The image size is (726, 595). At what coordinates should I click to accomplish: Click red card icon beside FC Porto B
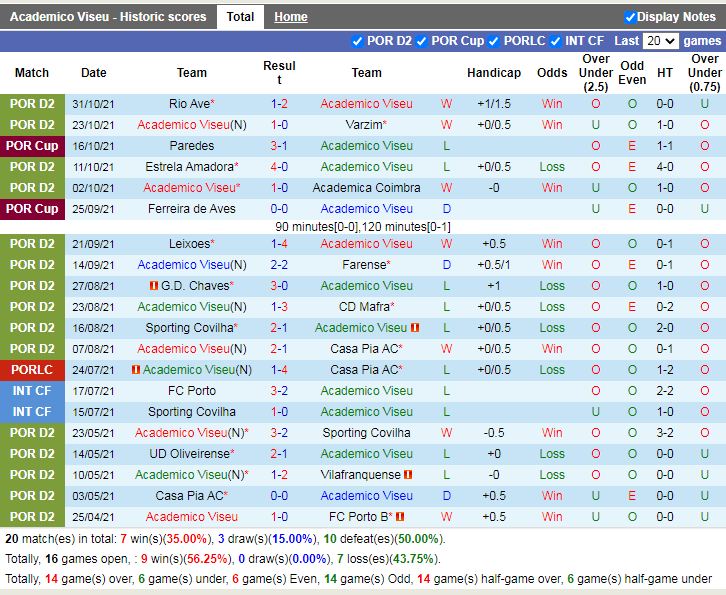point(400,517)
